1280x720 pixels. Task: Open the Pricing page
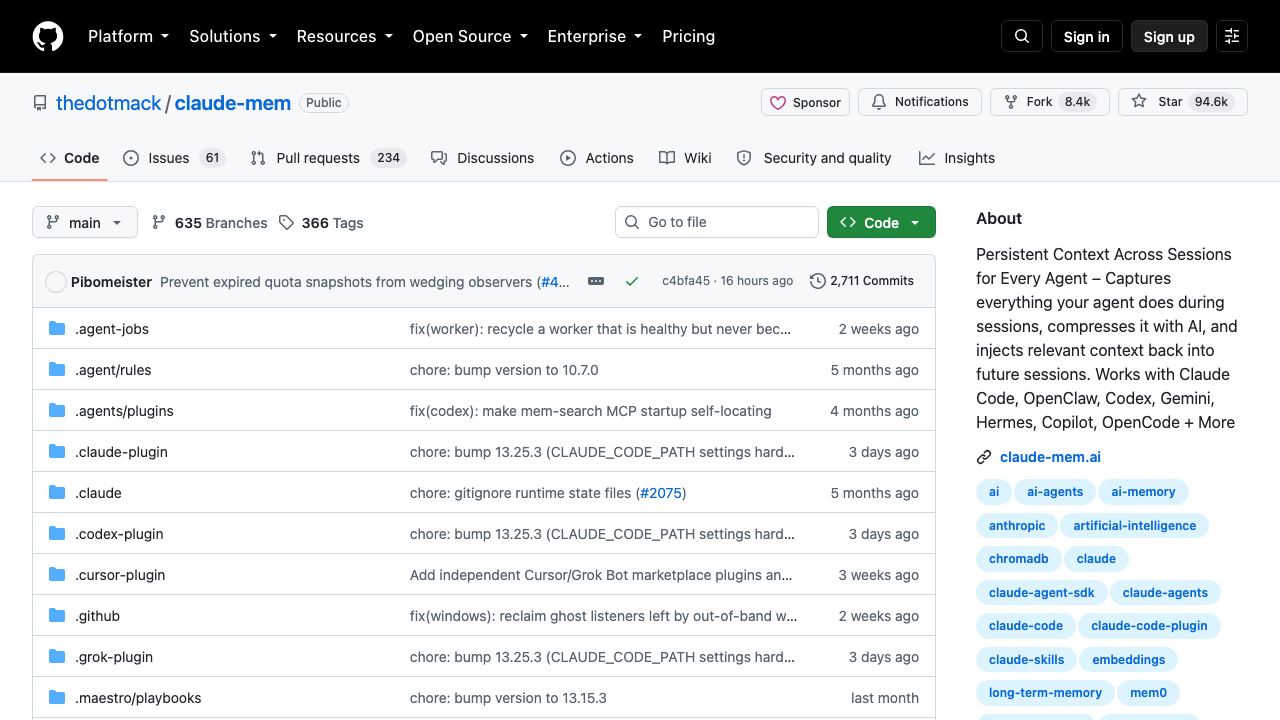tap(688, 36)
